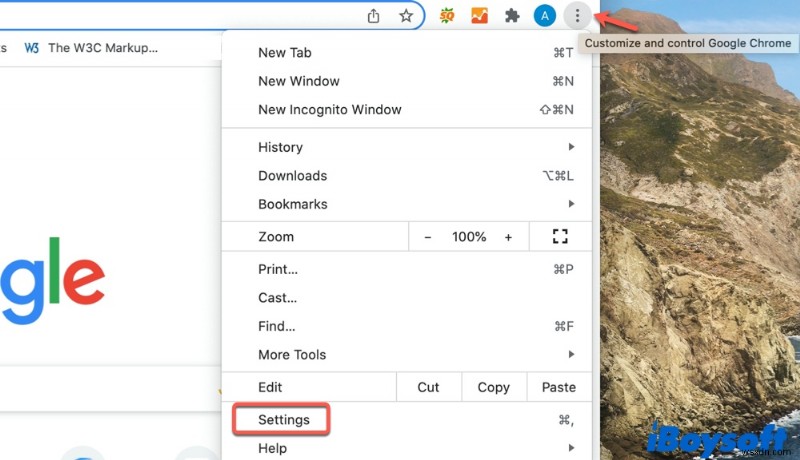Click the profile avatar icon
The image size is (800, 460).
[545, 16]
